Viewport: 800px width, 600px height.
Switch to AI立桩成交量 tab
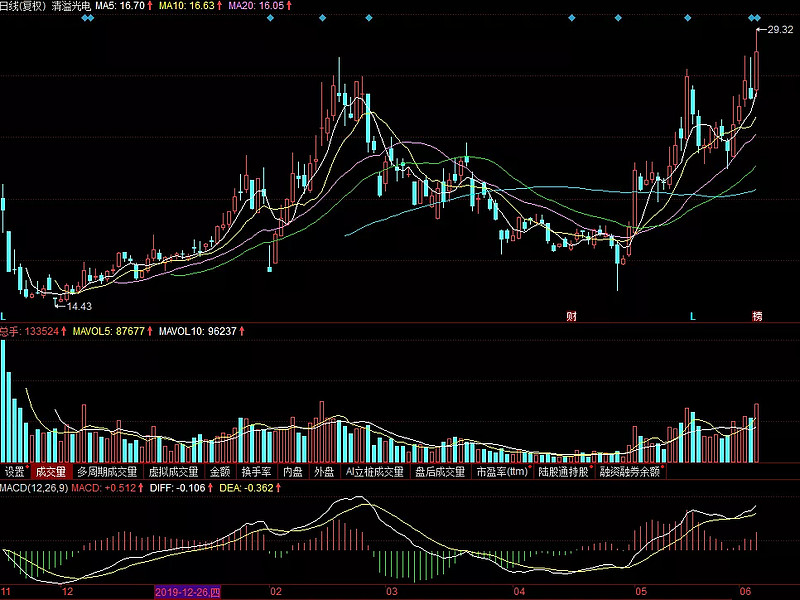pos(374,471)
